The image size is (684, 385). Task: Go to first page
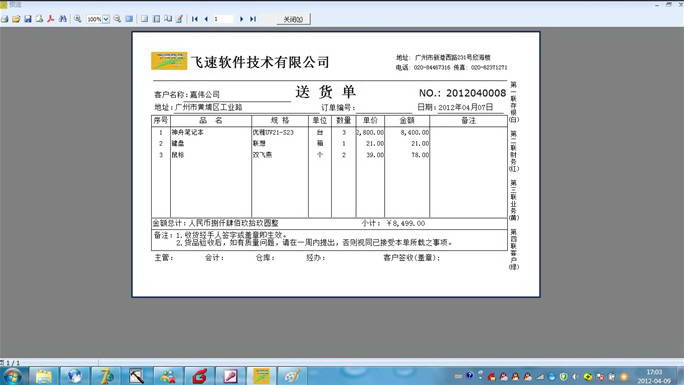195,19
